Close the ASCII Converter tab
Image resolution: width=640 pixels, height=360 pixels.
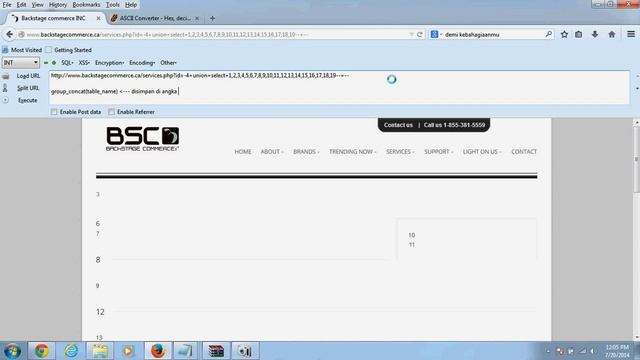click(197, 18)
